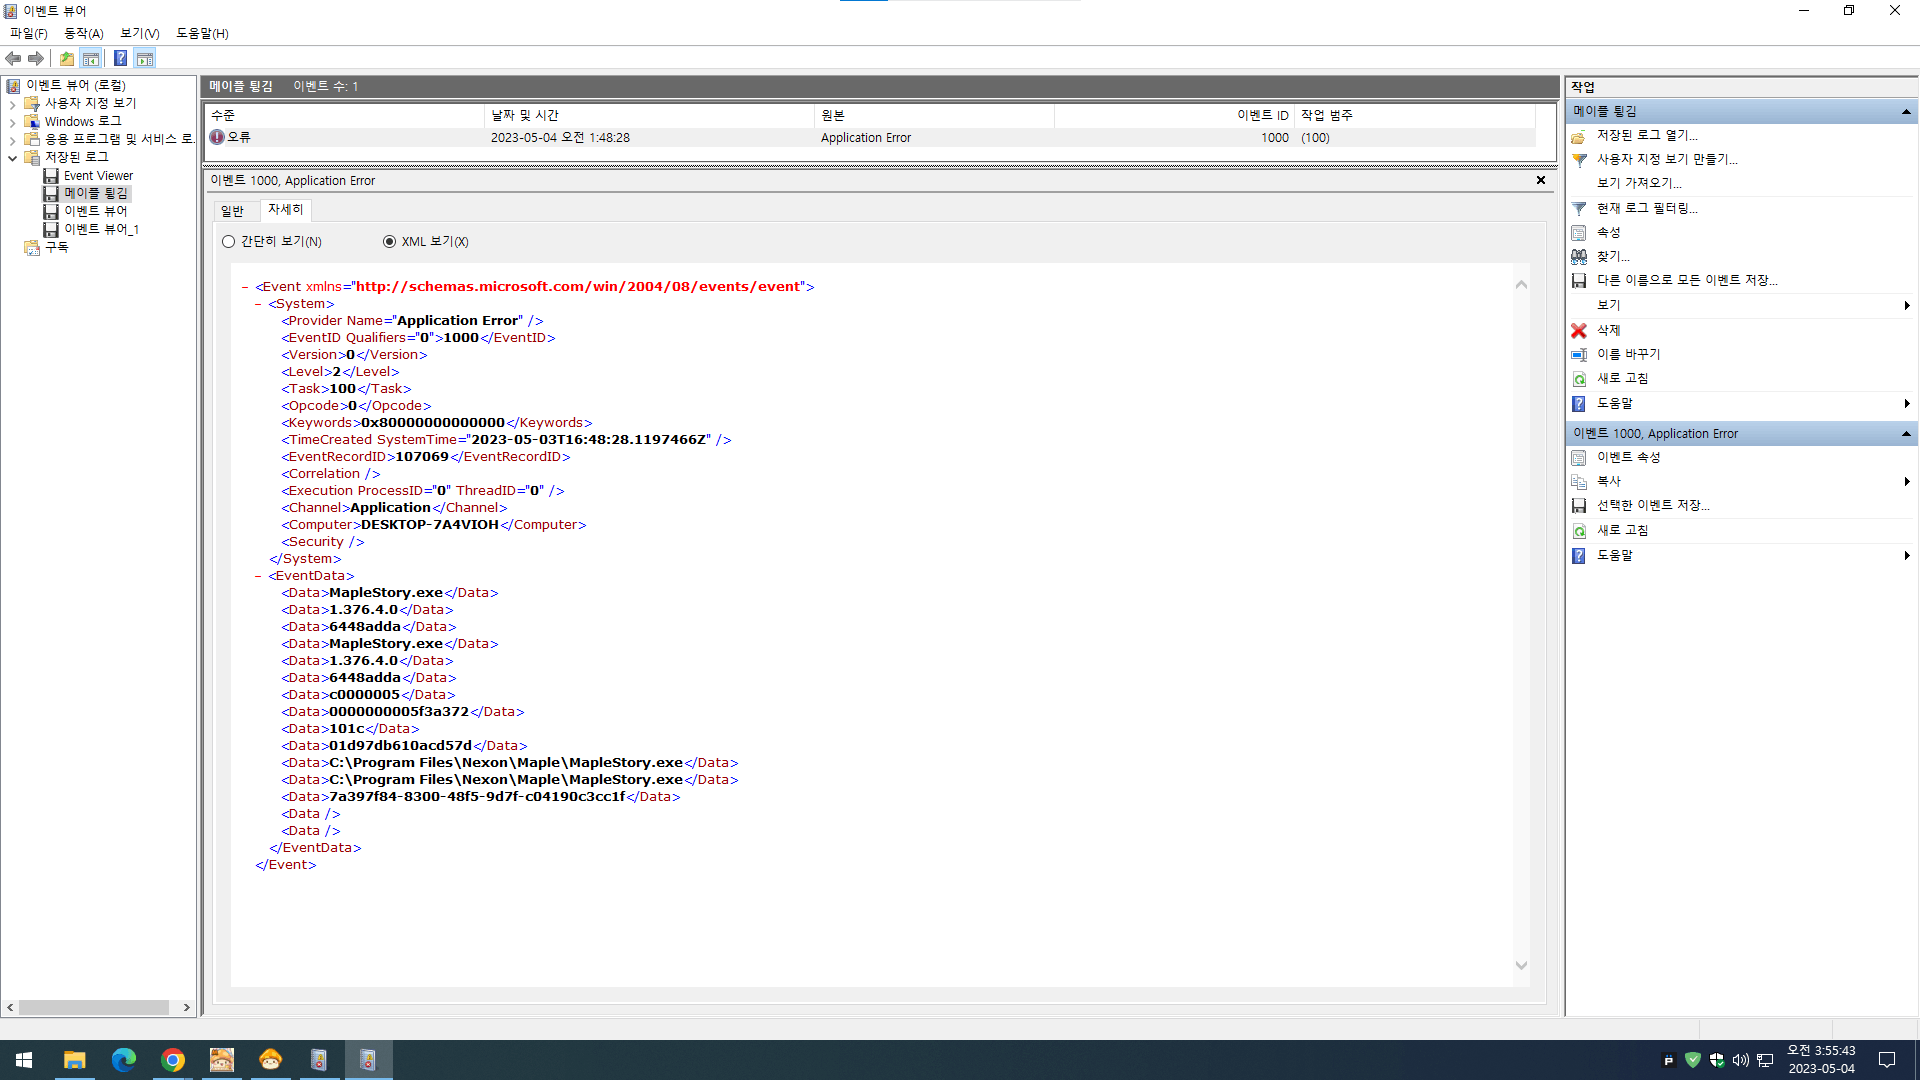Open Help via toolbar question mark icon

pyautogui.click(x=120, y=58)
